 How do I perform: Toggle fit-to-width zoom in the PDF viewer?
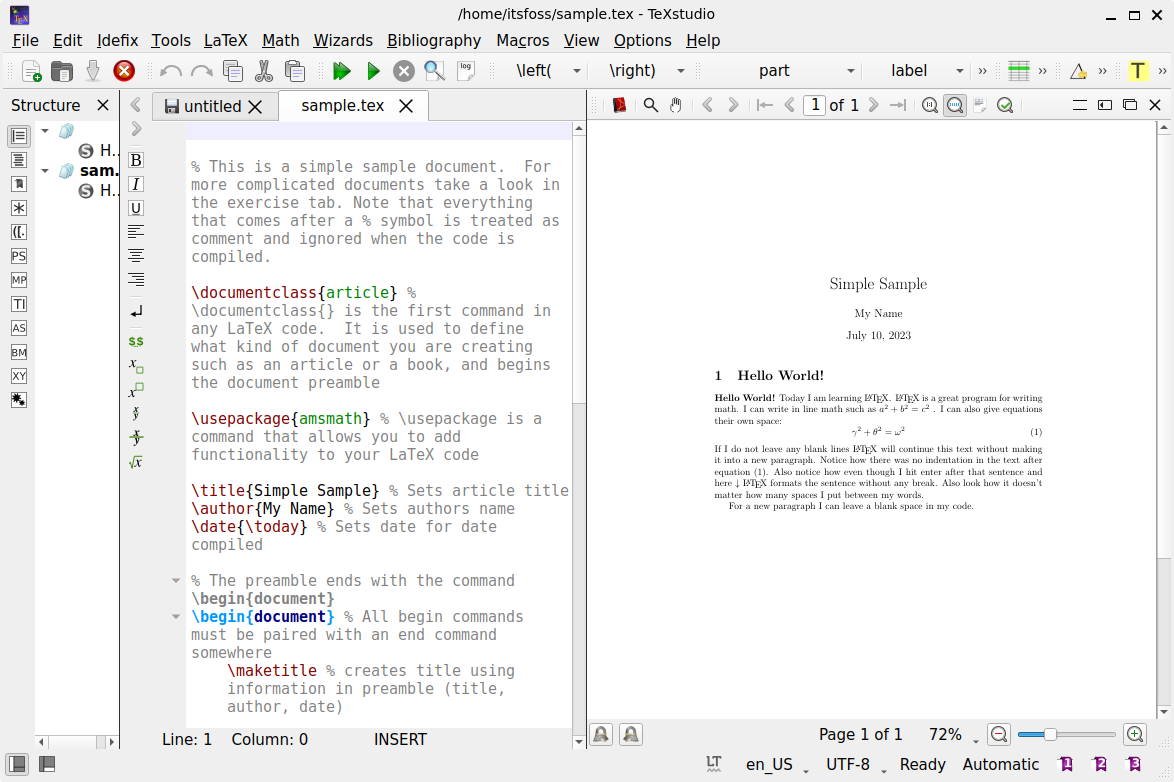click(x=955, y=105)
